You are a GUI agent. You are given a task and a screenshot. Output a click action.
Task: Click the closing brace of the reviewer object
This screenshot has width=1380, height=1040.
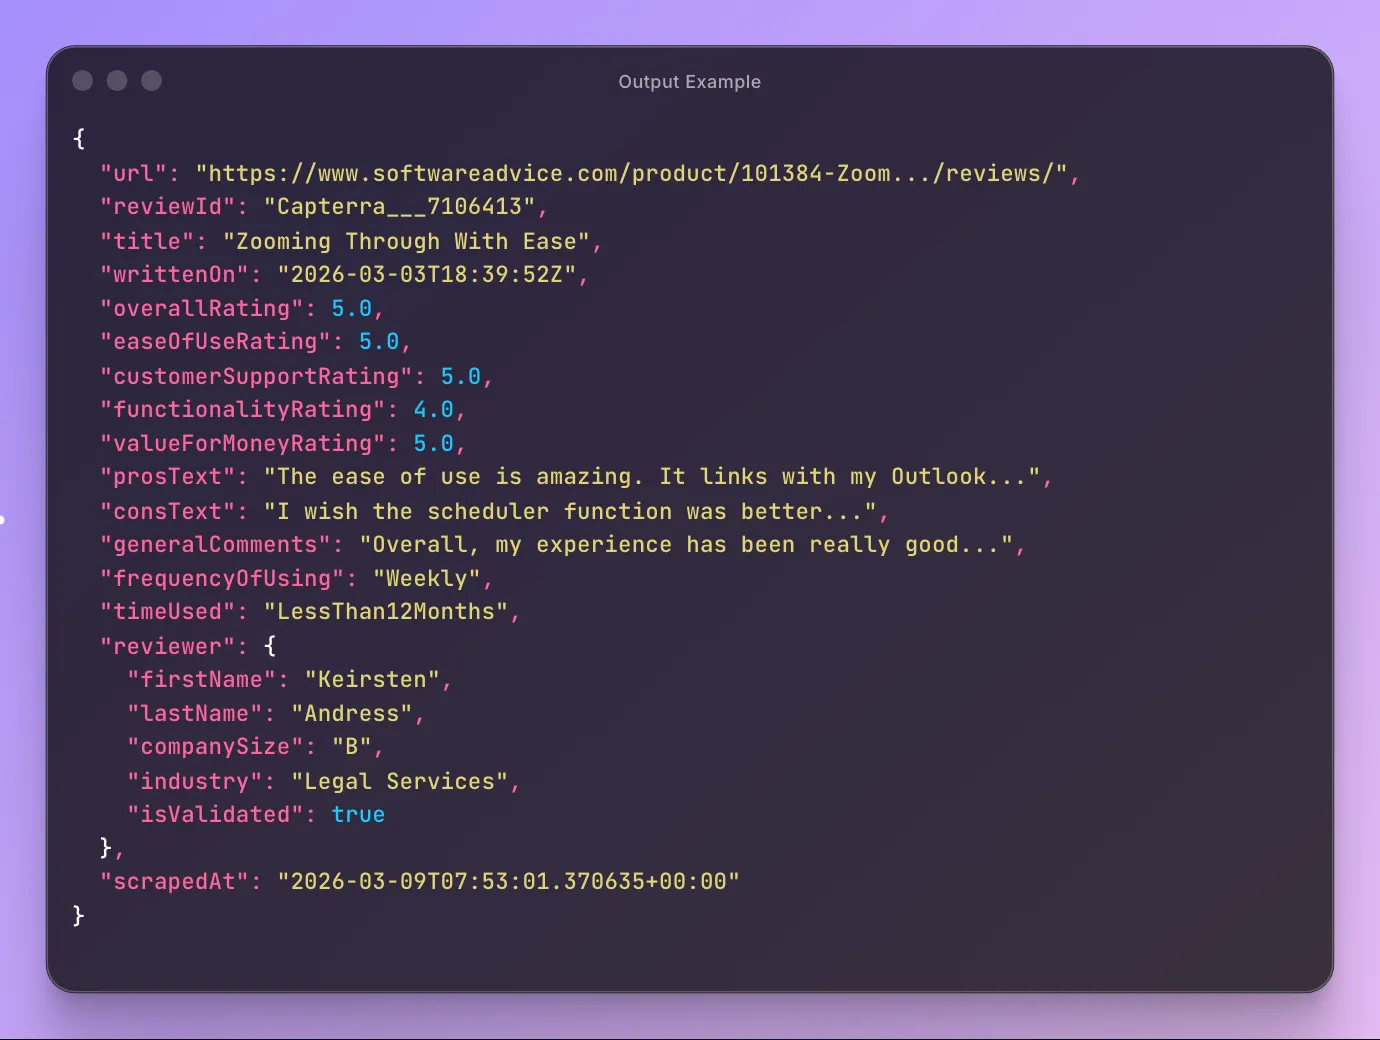(x=105, y=847)
